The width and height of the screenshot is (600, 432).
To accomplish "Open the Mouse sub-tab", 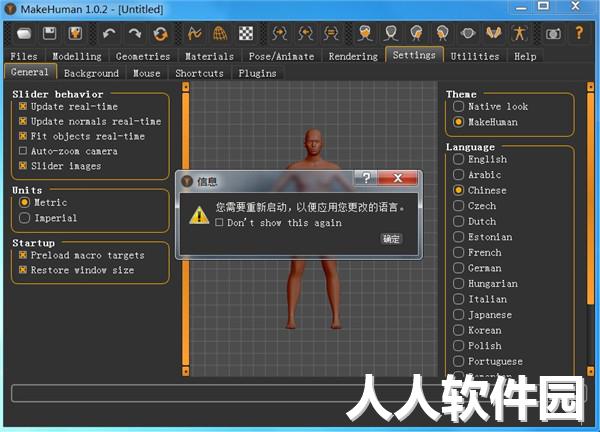I will coord(147,73).
